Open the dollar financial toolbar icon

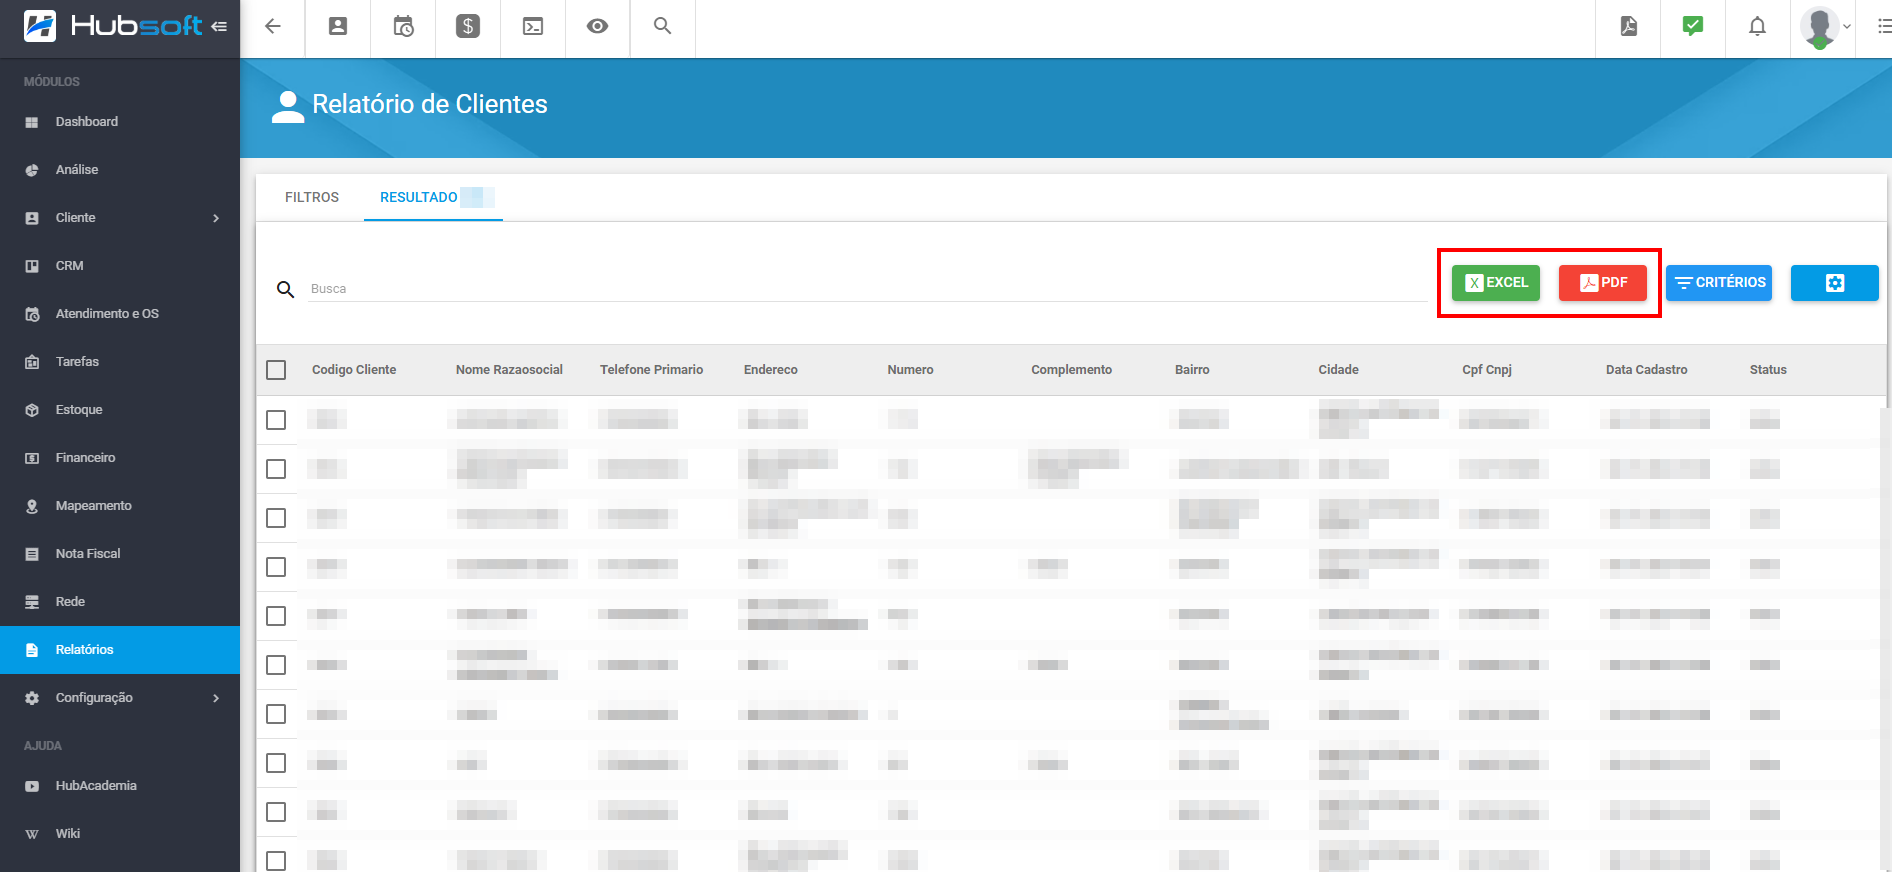coord(468,27)
